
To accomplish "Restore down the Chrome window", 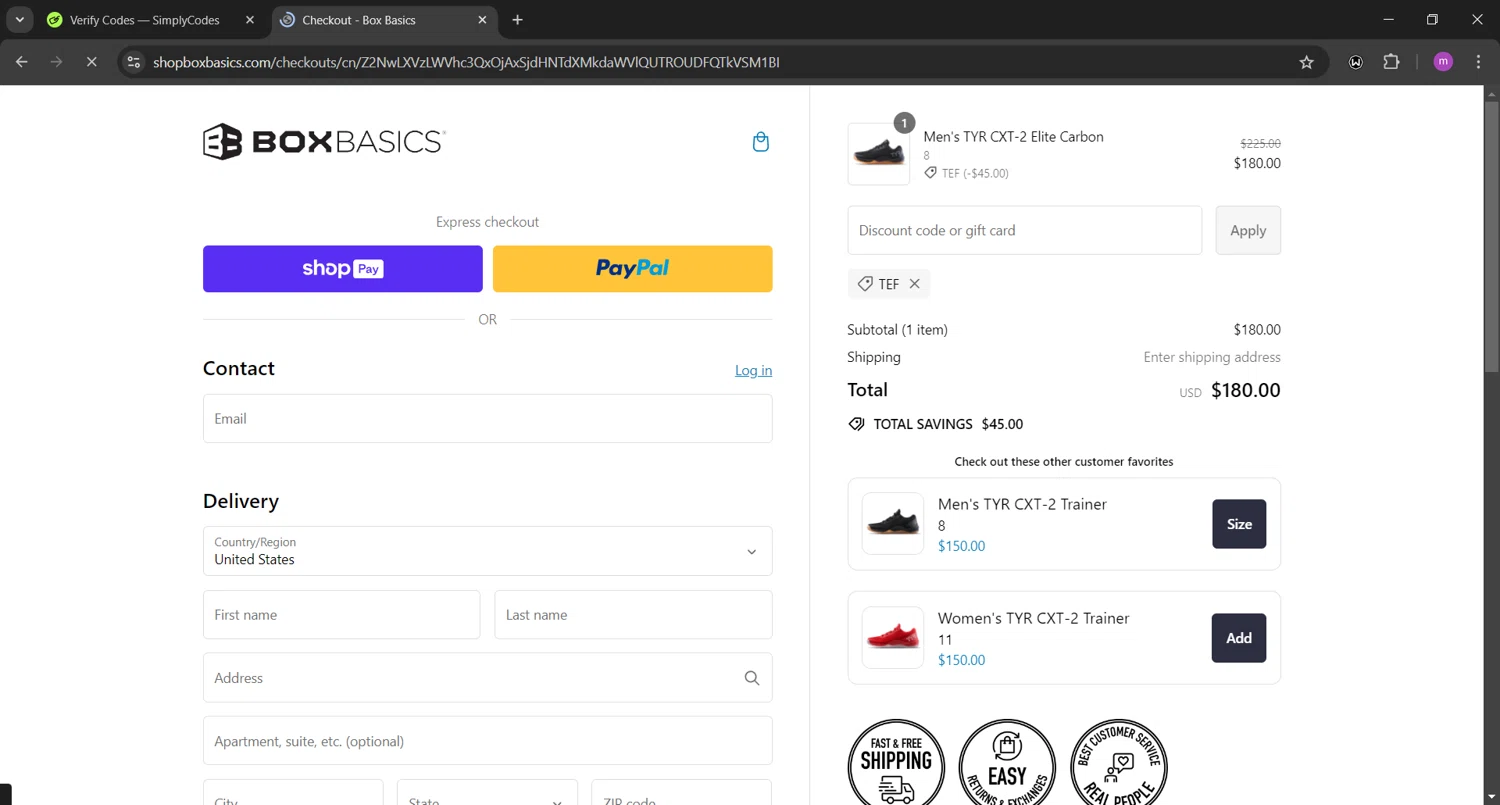I will click(1432, 20).
